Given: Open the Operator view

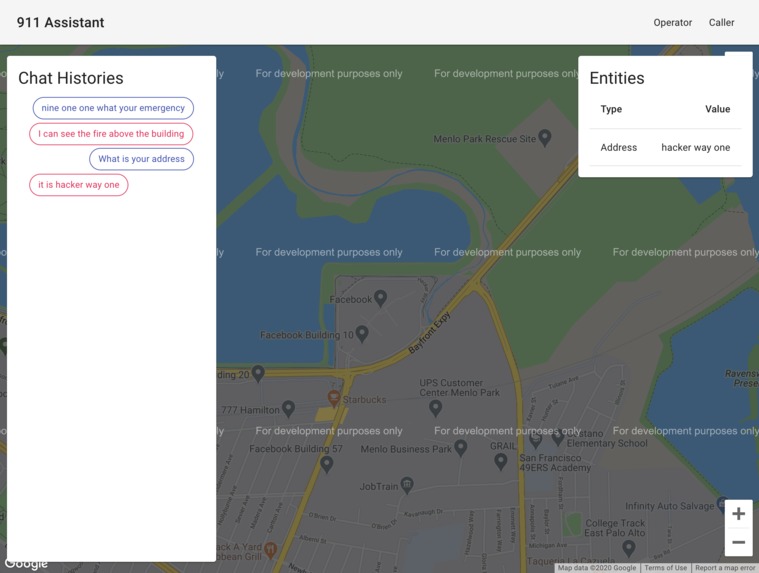Looking at the screenshot, I should click(672, 22).
